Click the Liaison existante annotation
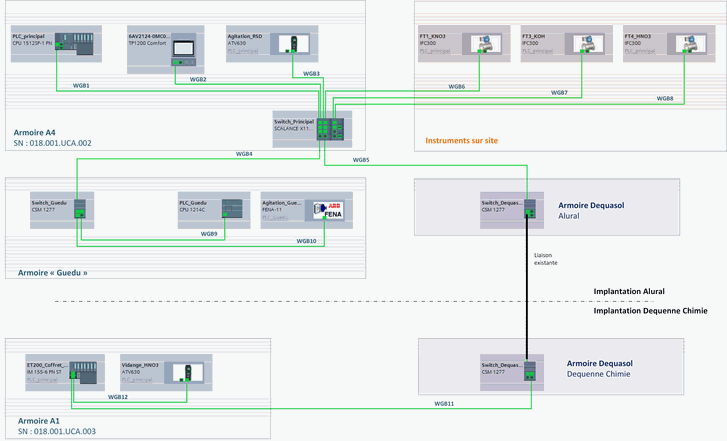This screenshot has width=727, height=441. click(546, 259)
